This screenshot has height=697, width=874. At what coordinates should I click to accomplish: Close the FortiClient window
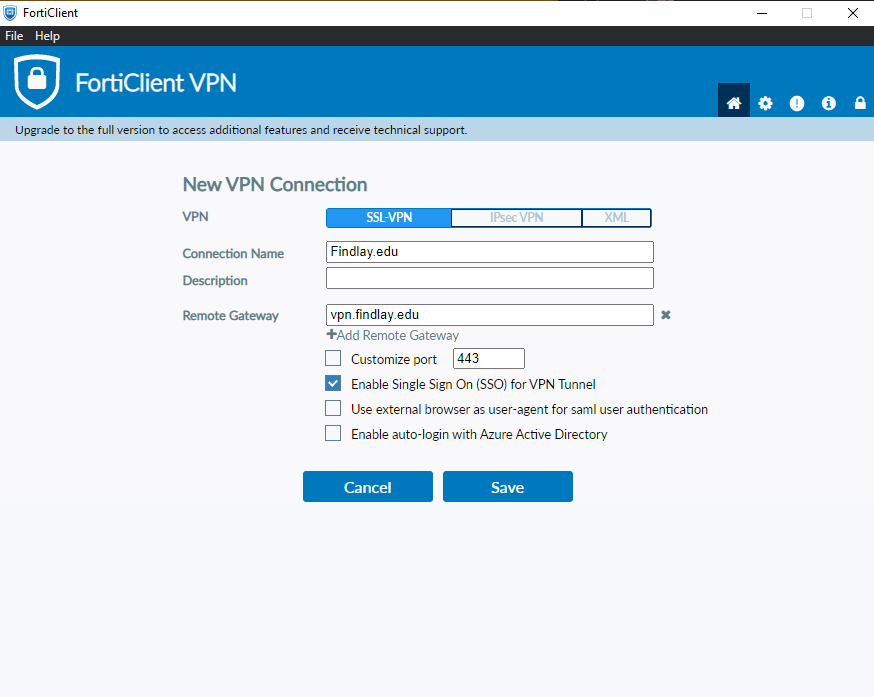pyautogui.click(x=852, y=13)
